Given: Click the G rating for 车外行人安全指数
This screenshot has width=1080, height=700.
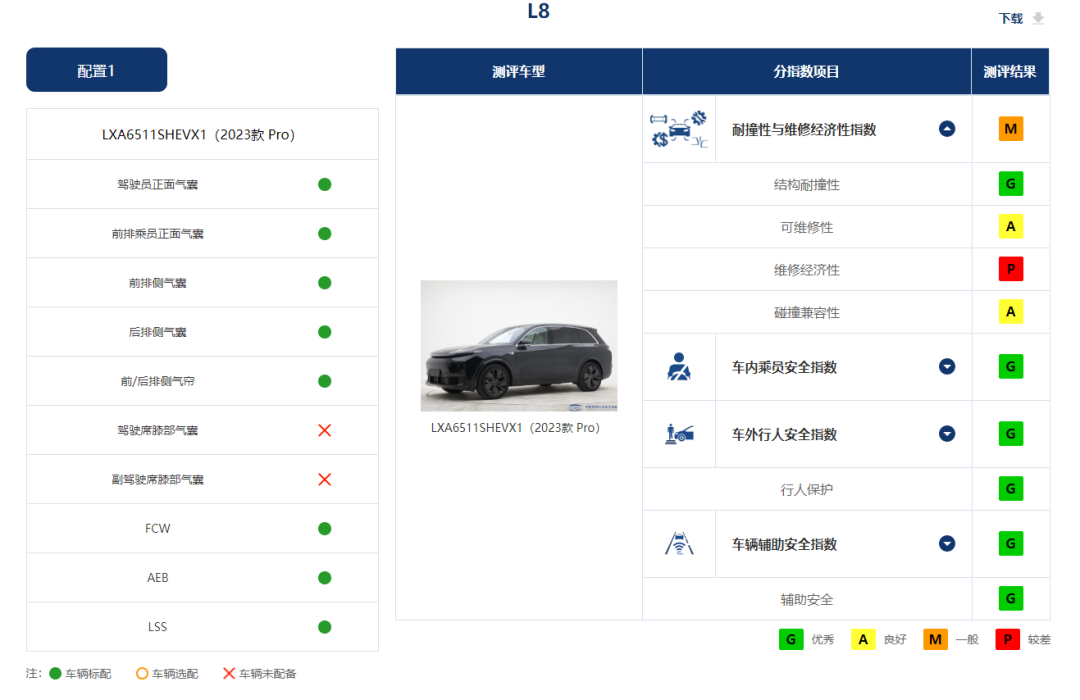Looking at the screenshot, I should [x=1010, y=434].
